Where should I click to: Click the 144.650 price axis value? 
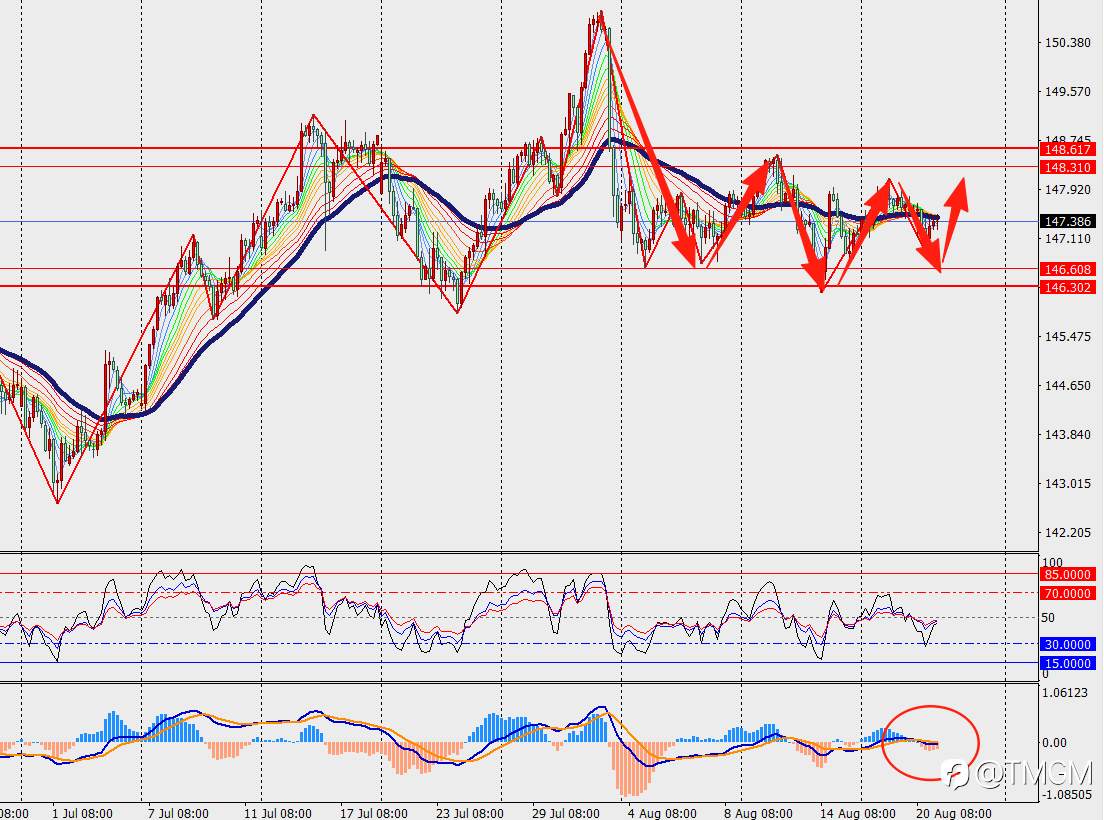[1067, 386]
